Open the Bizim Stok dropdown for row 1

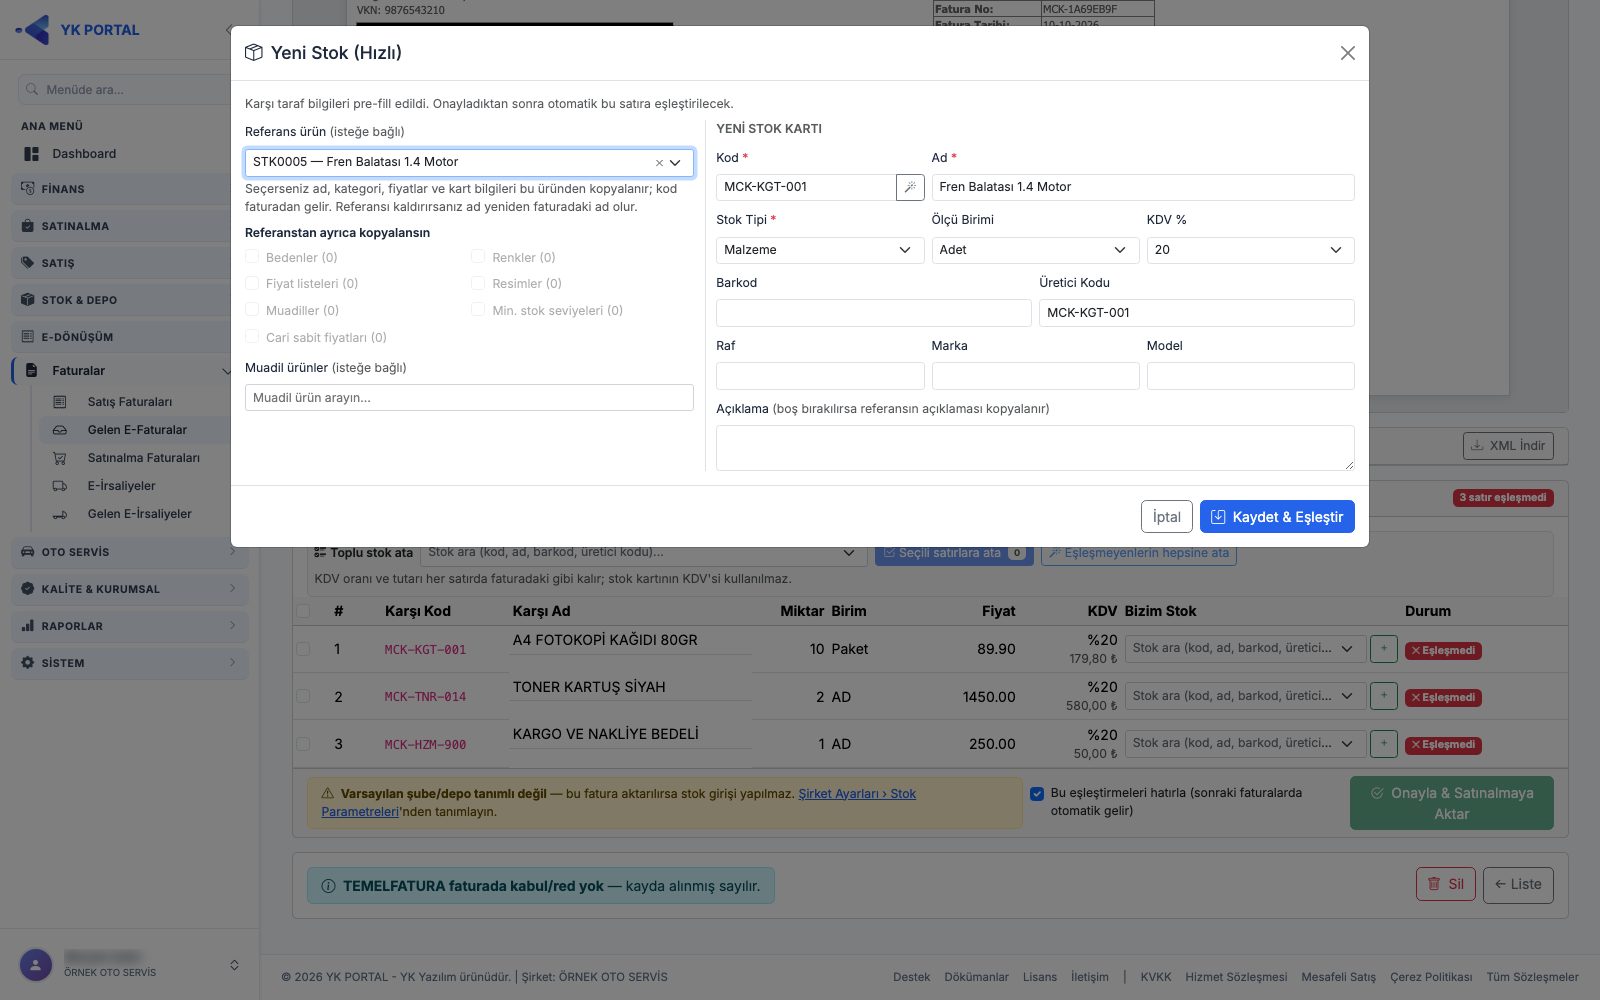click(1244, 648)
